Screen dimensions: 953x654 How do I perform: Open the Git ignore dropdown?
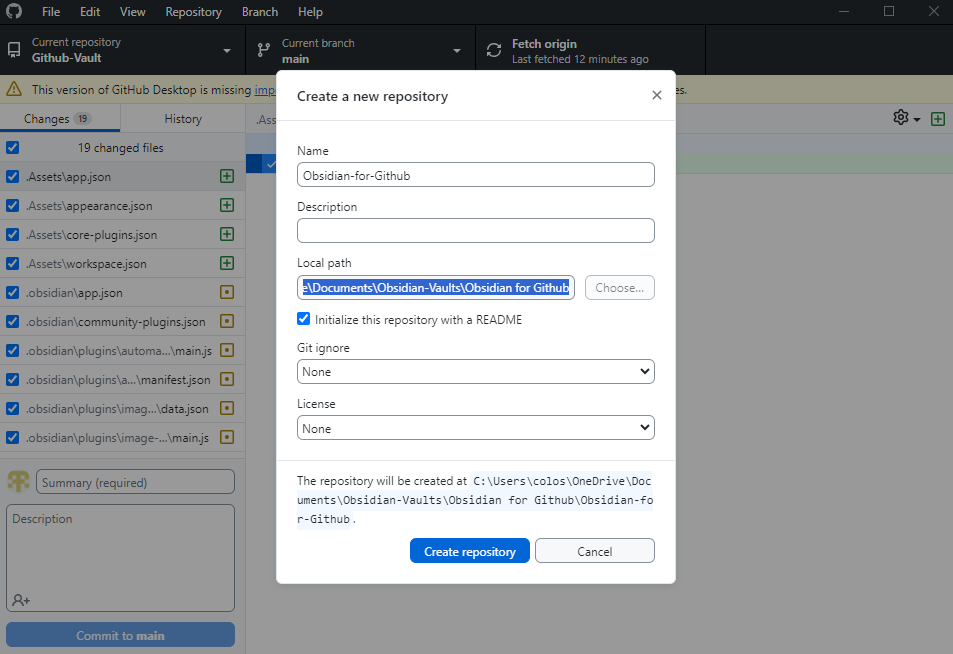coord(475,371)
